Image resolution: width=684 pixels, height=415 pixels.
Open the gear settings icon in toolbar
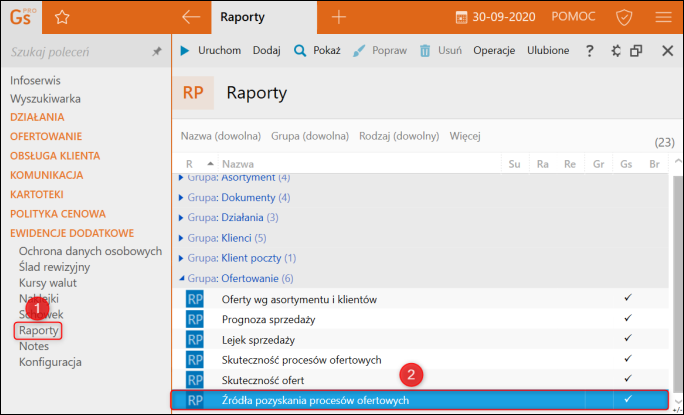[615, 51]
